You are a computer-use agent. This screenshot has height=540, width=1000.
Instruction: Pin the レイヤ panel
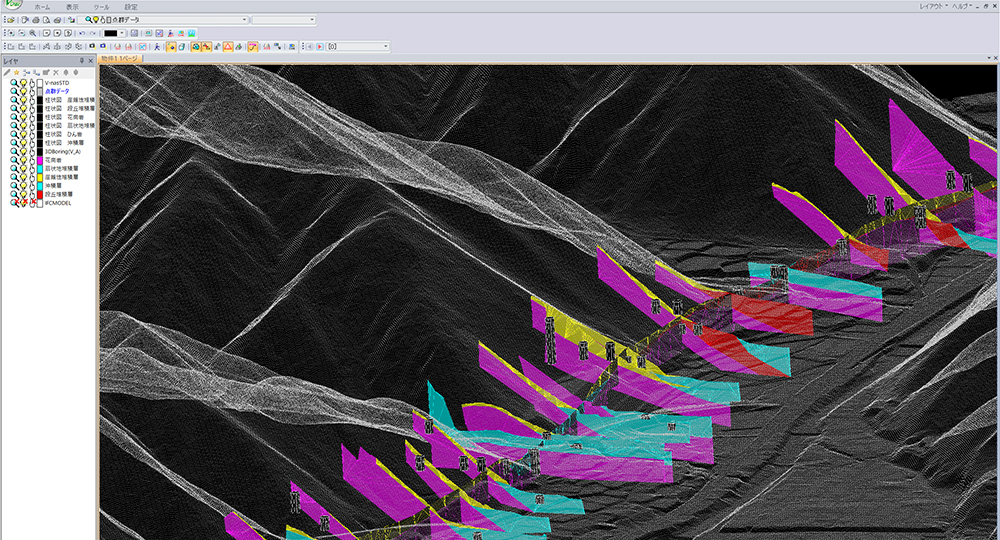tap(82, 61)
